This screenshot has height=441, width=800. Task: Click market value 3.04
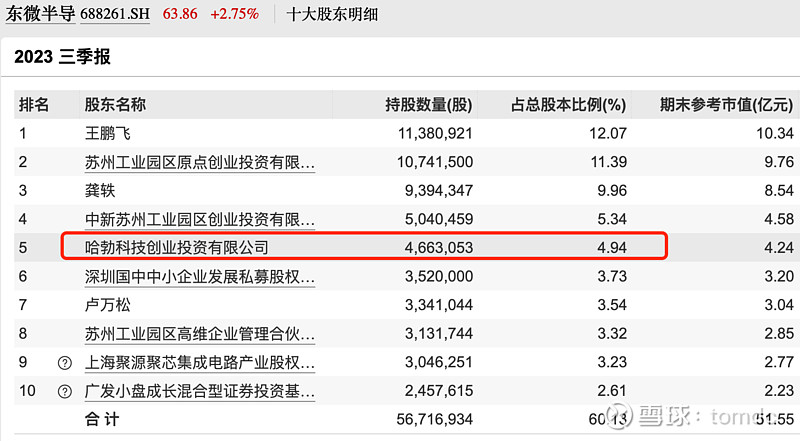tap(779, 305)
